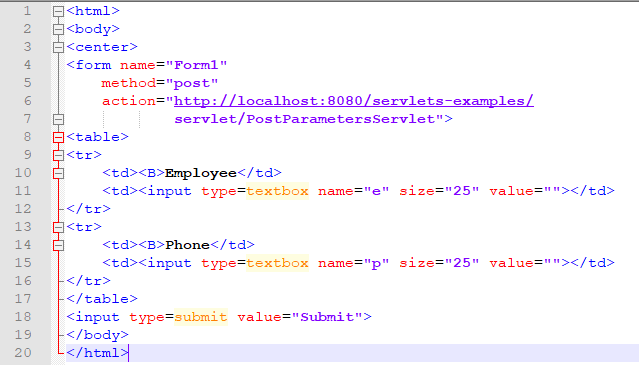Image resolution: width=639 pixels, height=365 pixels.
Task: Click the "post" method value
Action: tap(192, 83)
